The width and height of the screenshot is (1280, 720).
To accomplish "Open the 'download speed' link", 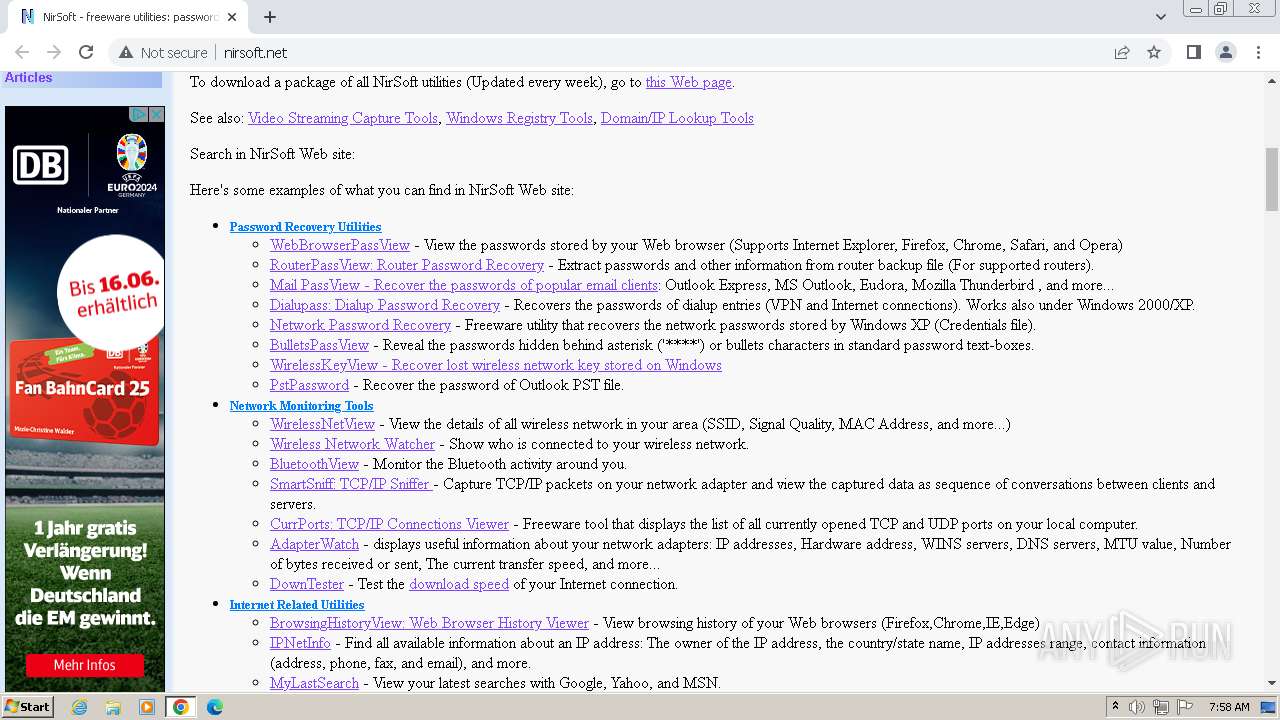I will click(459, 584).
